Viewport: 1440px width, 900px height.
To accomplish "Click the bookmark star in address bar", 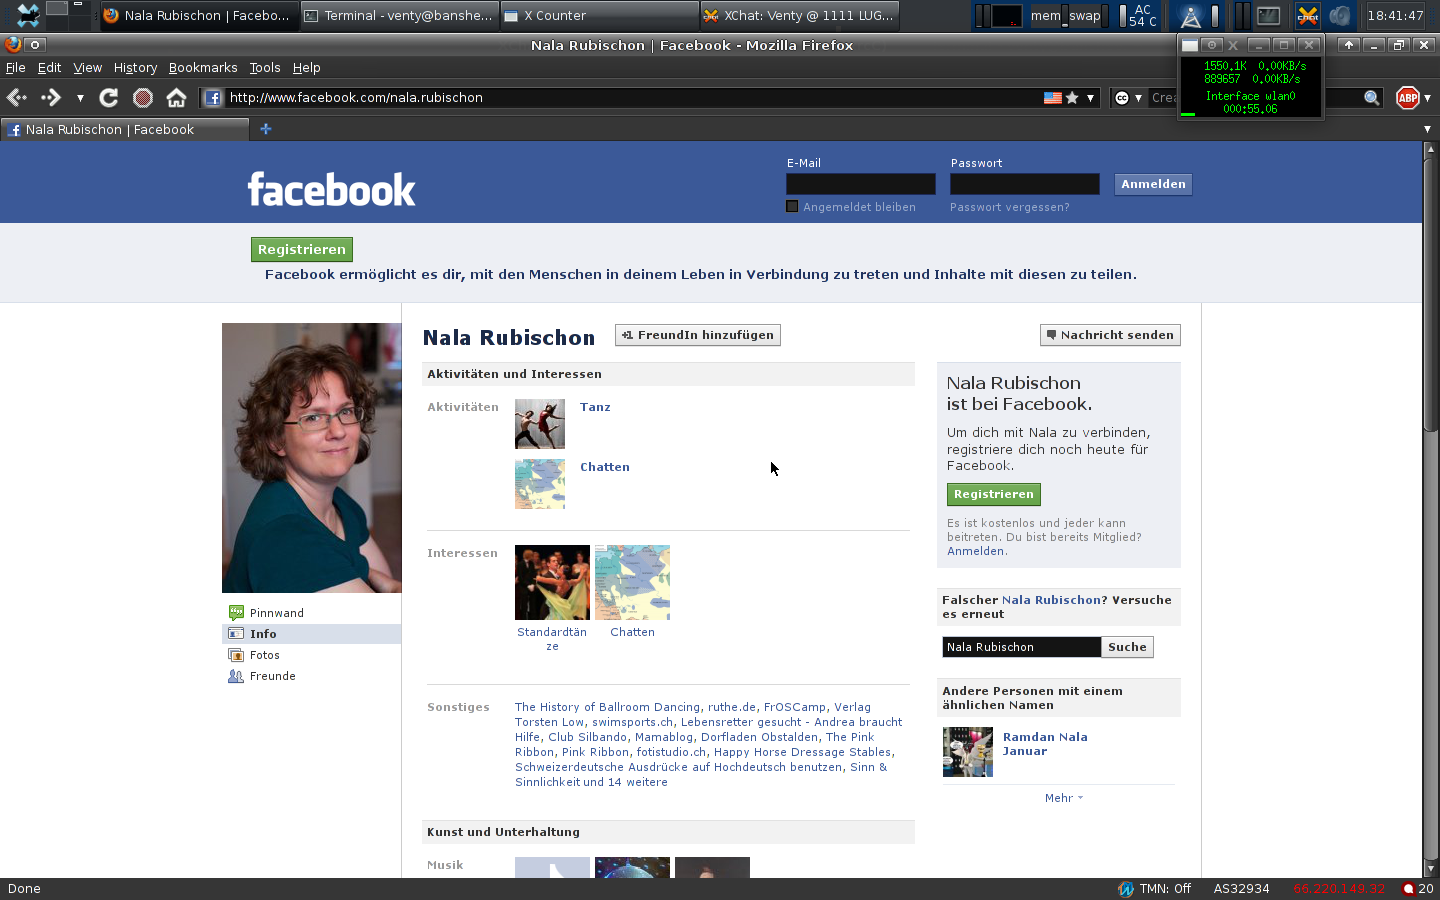I will (1072, 97).
